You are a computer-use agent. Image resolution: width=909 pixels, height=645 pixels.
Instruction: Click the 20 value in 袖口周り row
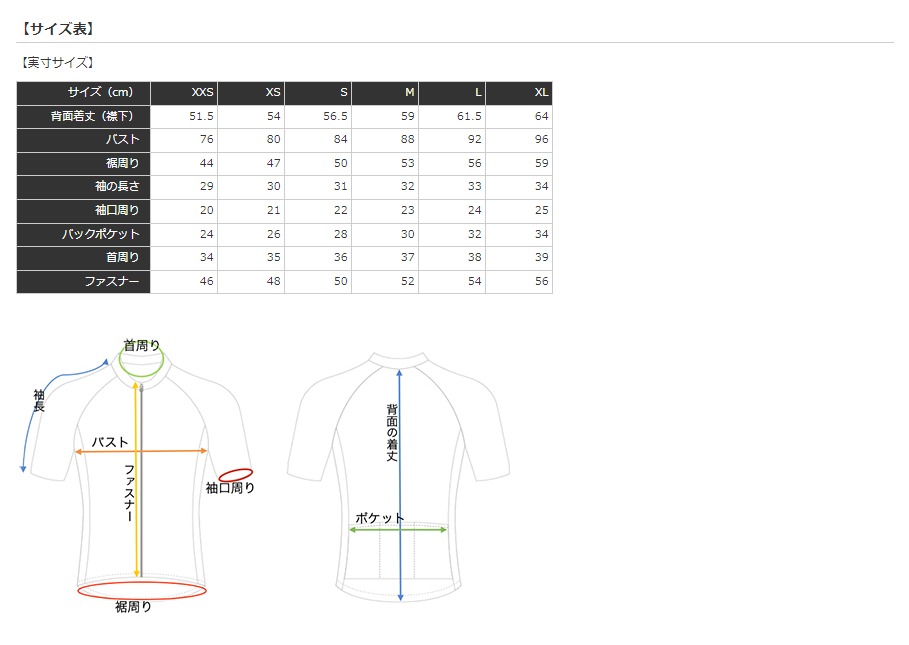point(206,210)
